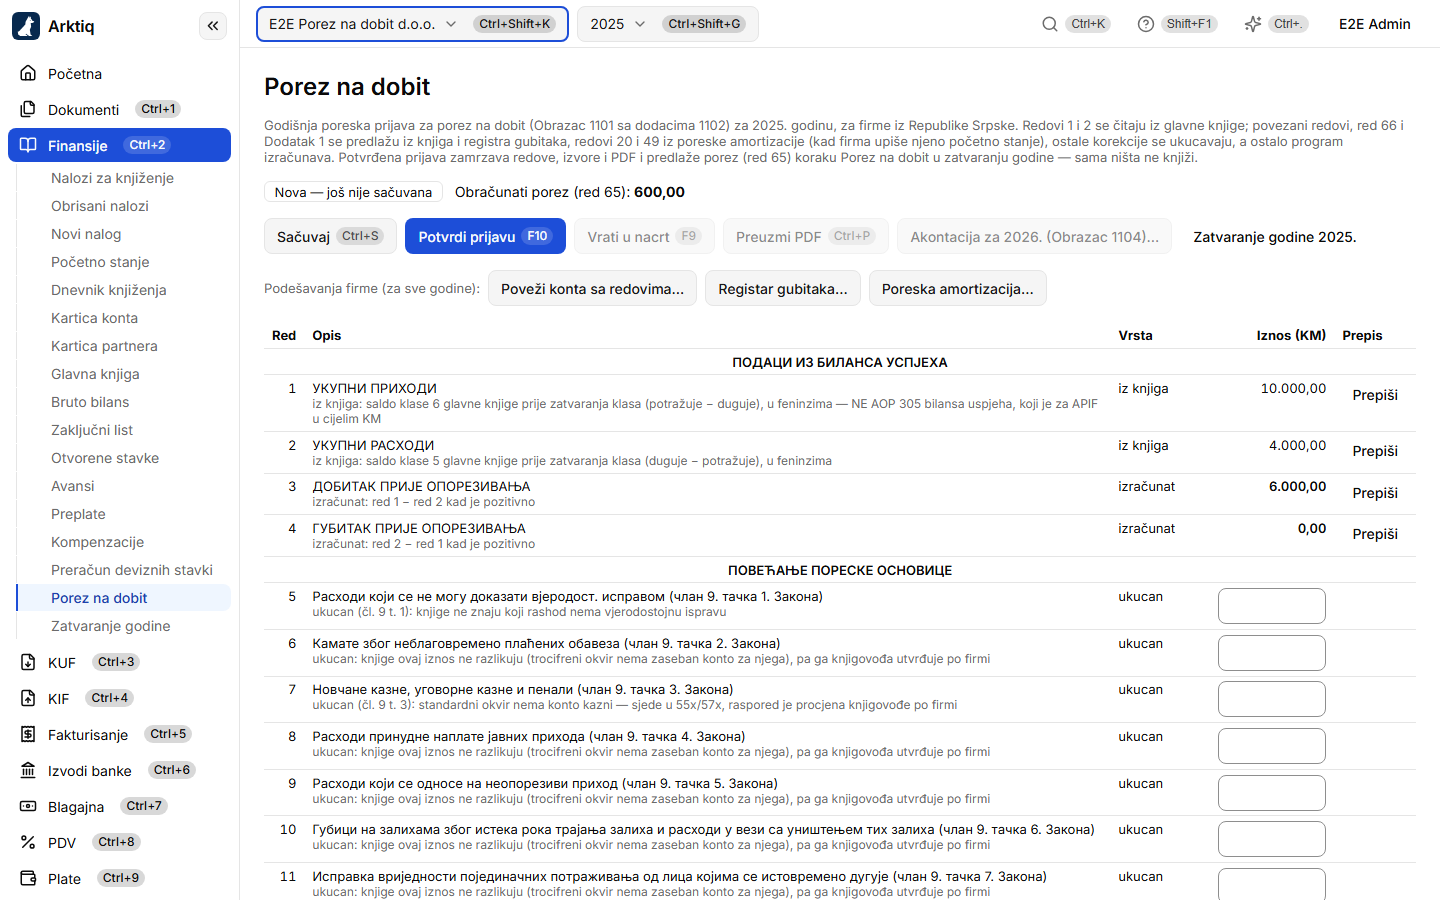
Task: Open Registar gubitaka dialog
Action: tap(782, 289)
